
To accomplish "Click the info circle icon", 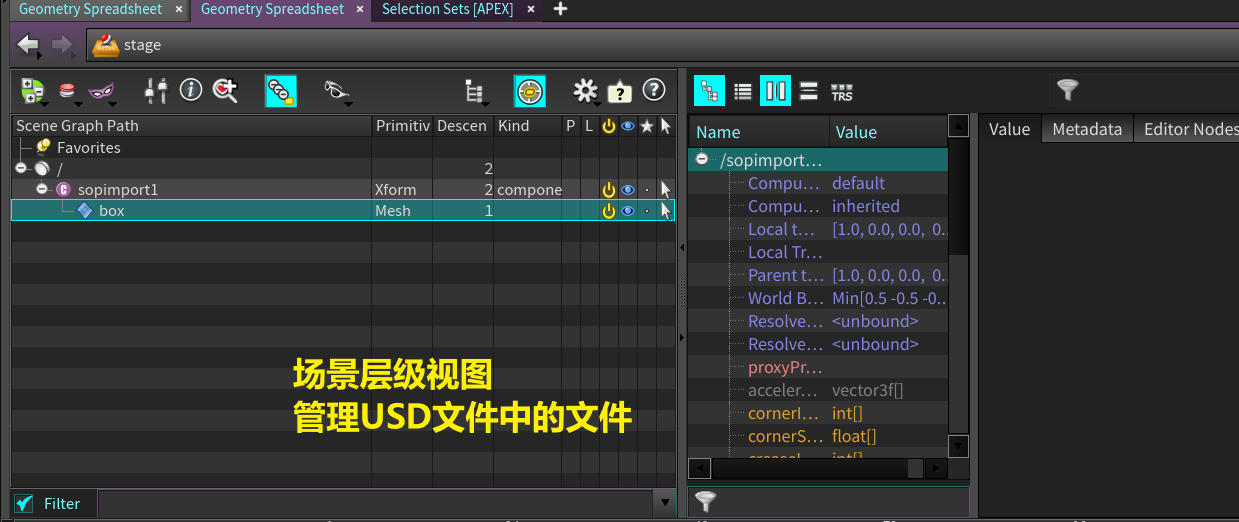I will tap(191, 90).
